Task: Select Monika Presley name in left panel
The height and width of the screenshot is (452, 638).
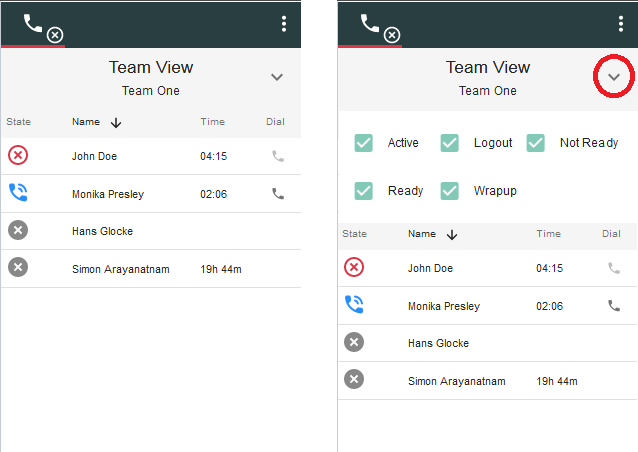Action: (108, 194)
